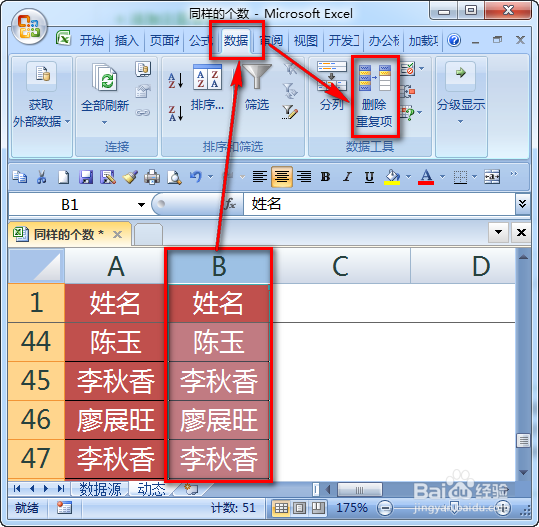
Task: Click the Remove Duplicates (删除重复项) icon
Action: coord(374,78)
